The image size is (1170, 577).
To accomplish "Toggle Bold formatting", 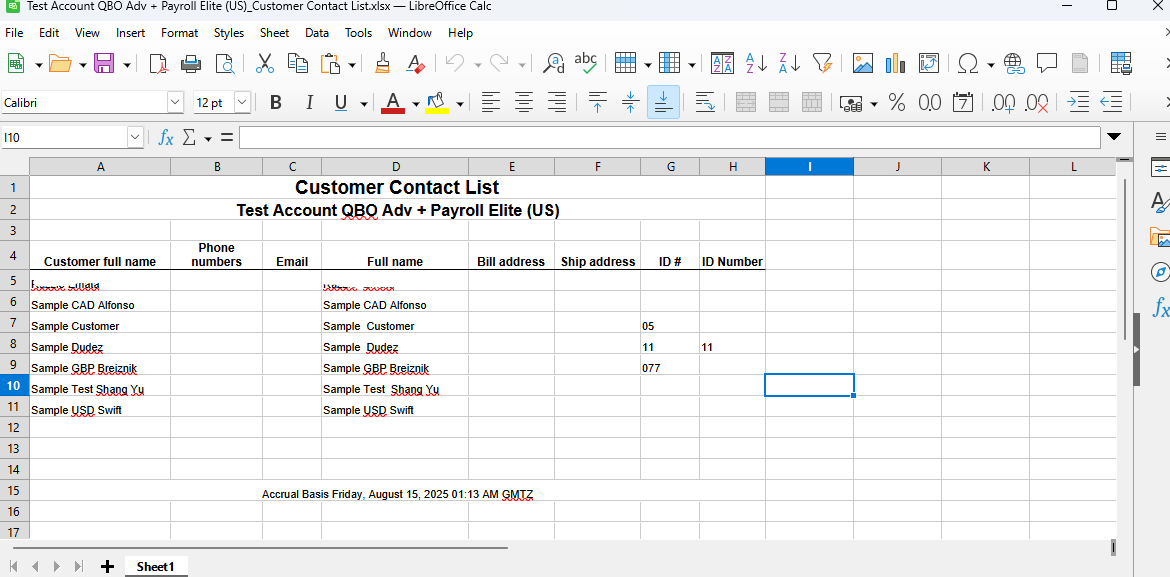I will pyautogui.click(x=276, y=102).
